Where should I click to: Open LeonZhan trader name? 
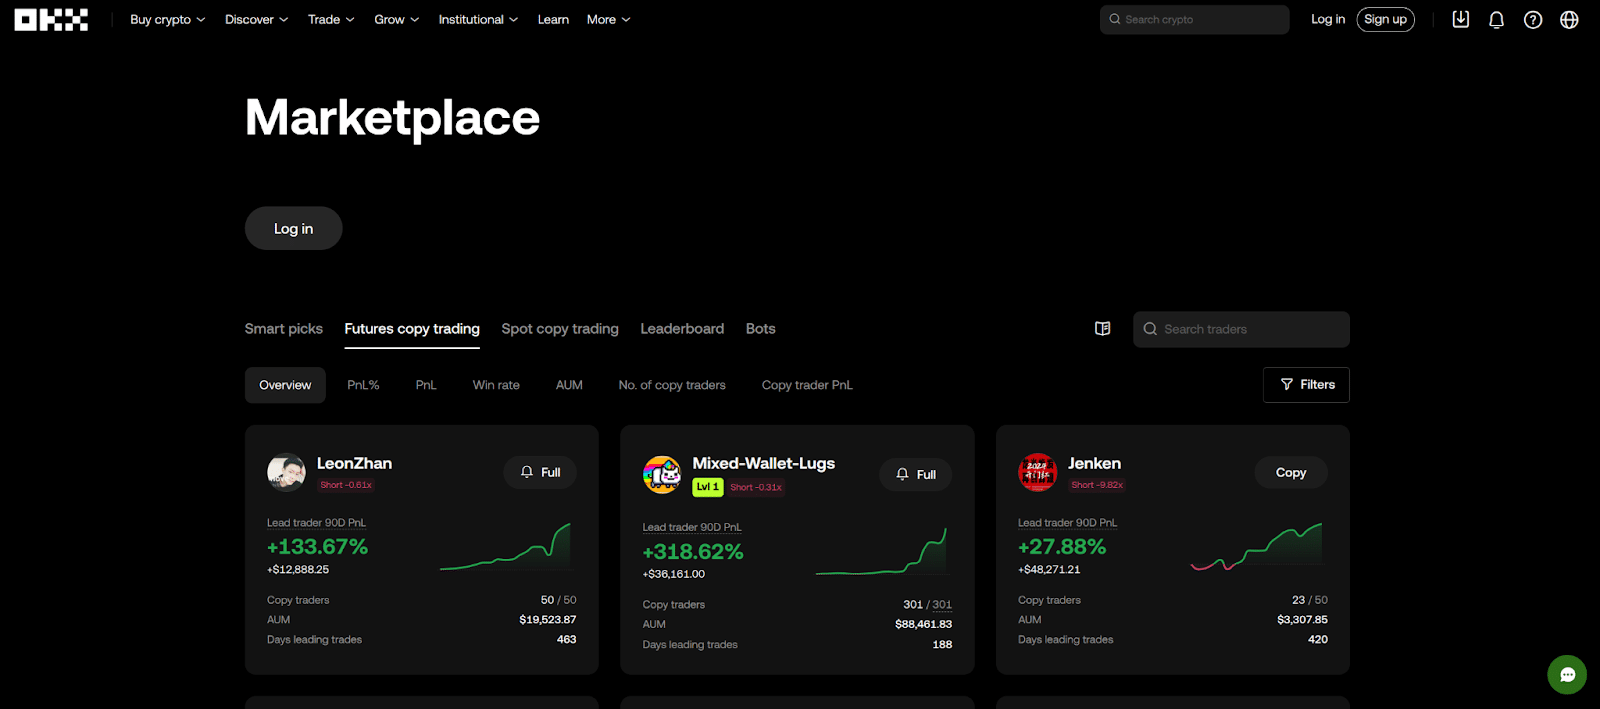point(354,463)
